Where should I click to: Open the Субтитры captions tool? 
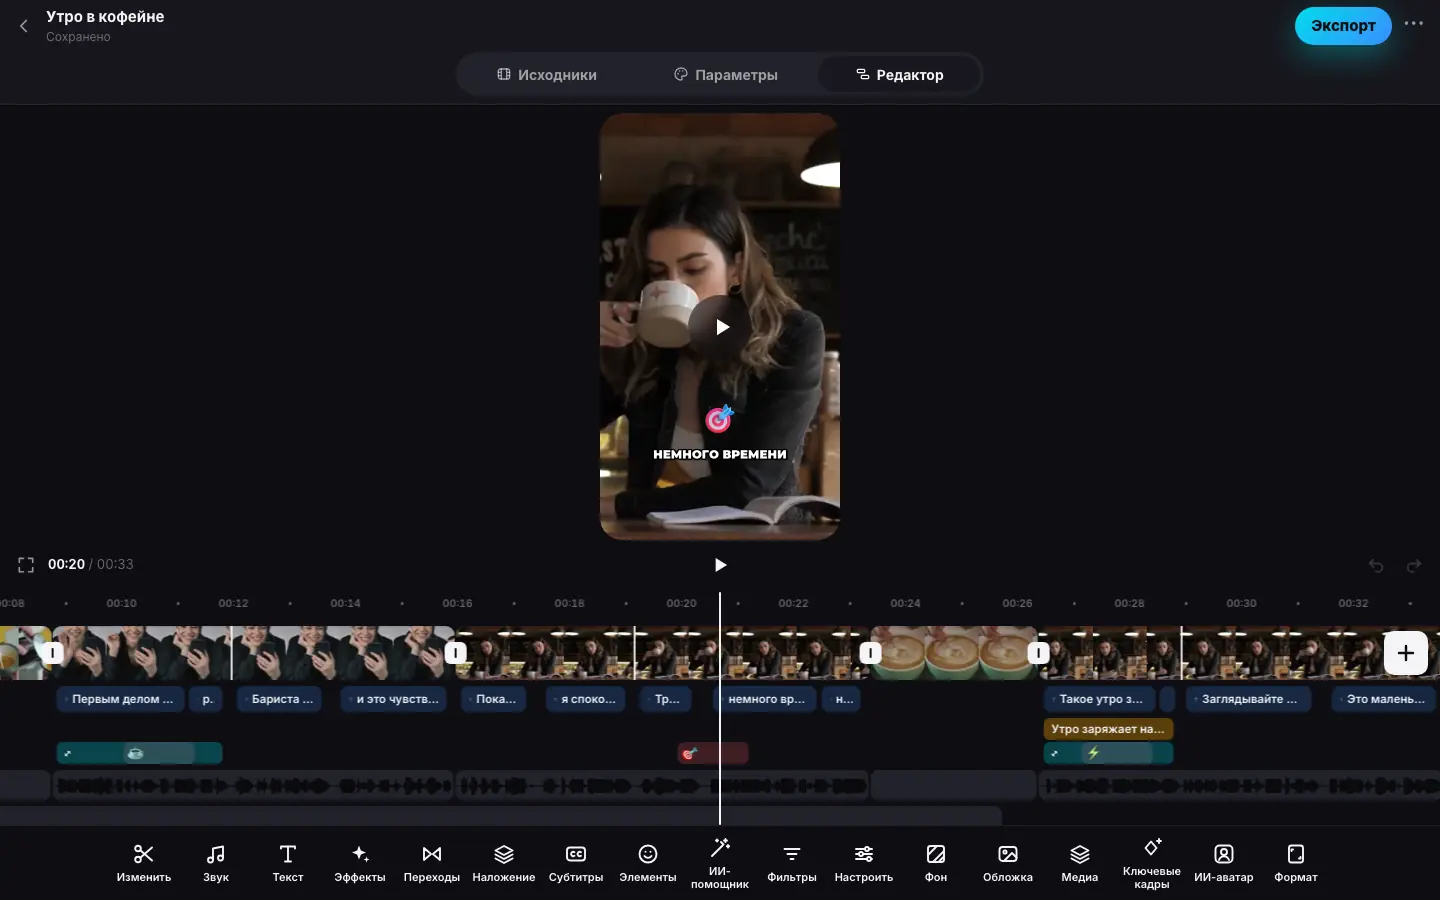pos(576,863)
